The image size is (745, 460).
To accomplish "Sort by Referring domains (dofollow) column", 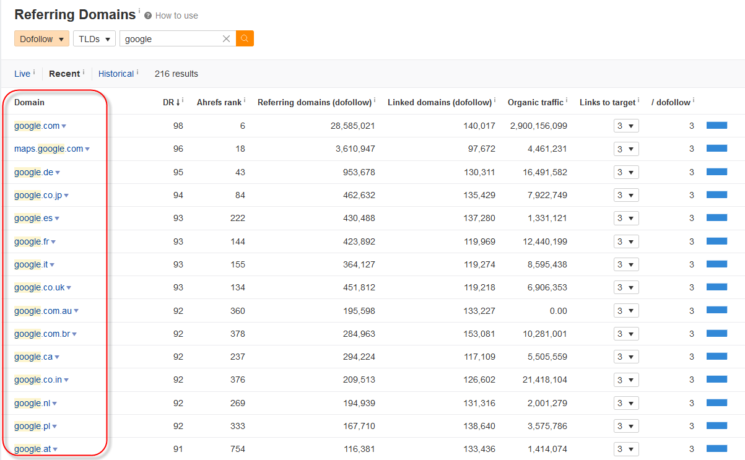I will coord(315,102).
